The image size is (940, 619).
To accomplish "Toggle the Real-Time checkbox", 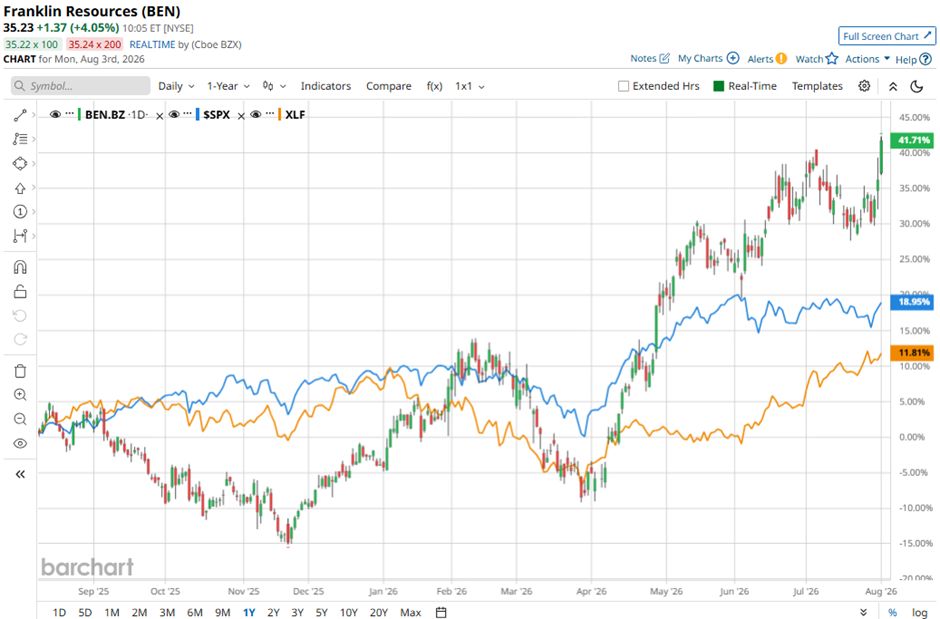I will click(x=719, y=86).
